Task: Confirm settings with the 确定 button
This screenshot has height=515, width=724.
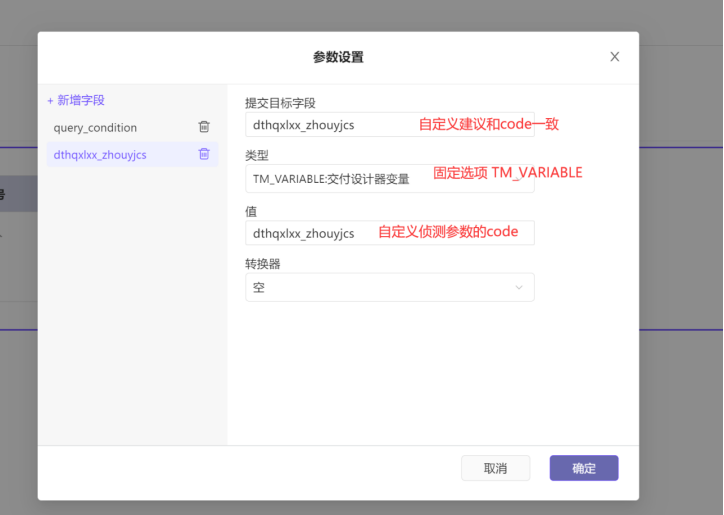Action: pos(584,468)
